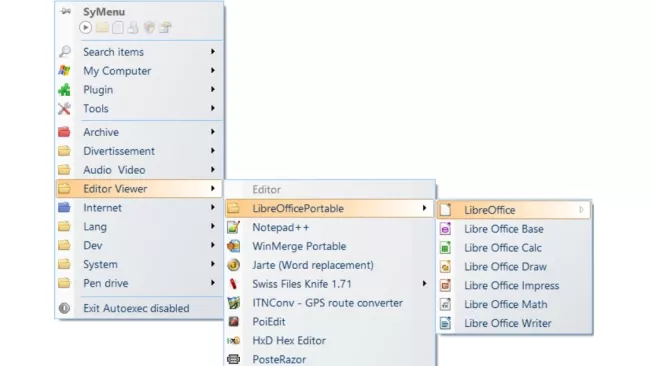Screen dimensions: 650x366
Task: Click the Libre Office Draw icon
Action: tap(445, 267)
